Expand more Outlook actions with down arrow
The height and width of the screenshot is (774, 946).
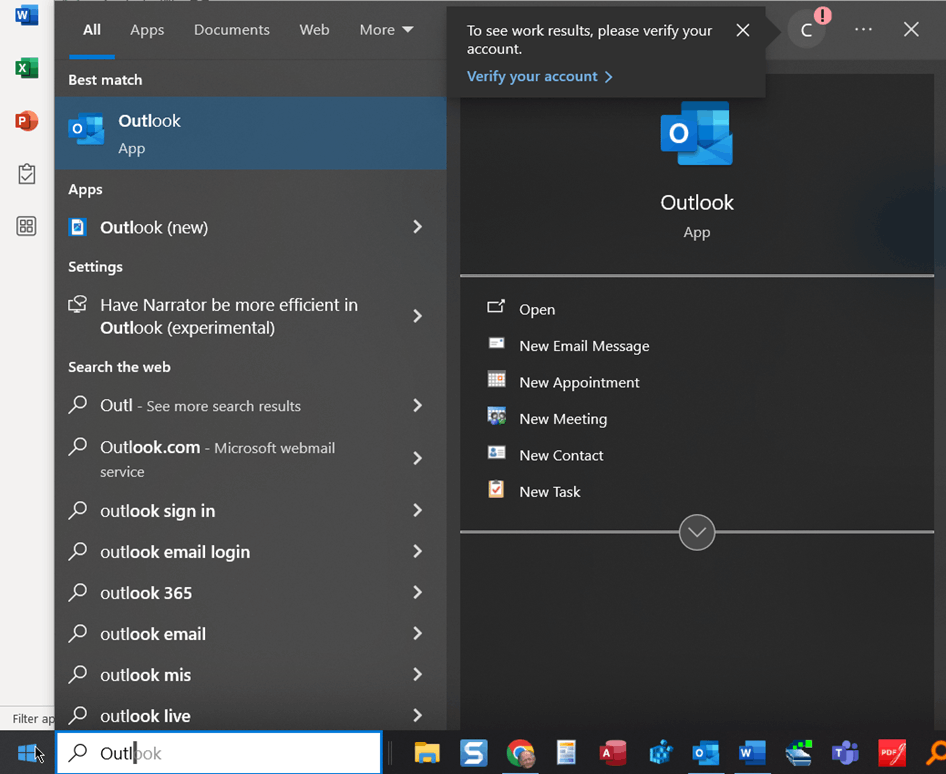coord(697,532)
